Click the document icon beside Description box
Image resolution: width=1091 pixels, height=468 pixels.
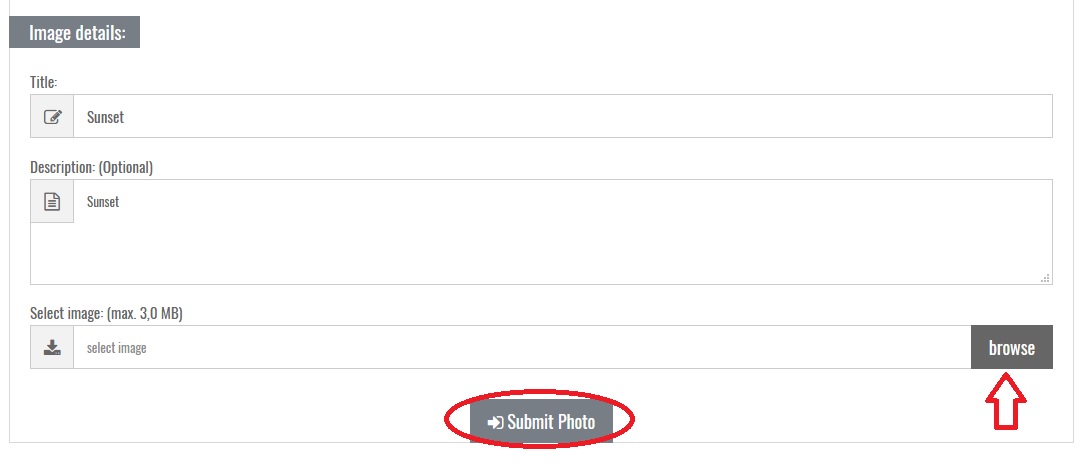pyautogui.click(x=52, y=202)
